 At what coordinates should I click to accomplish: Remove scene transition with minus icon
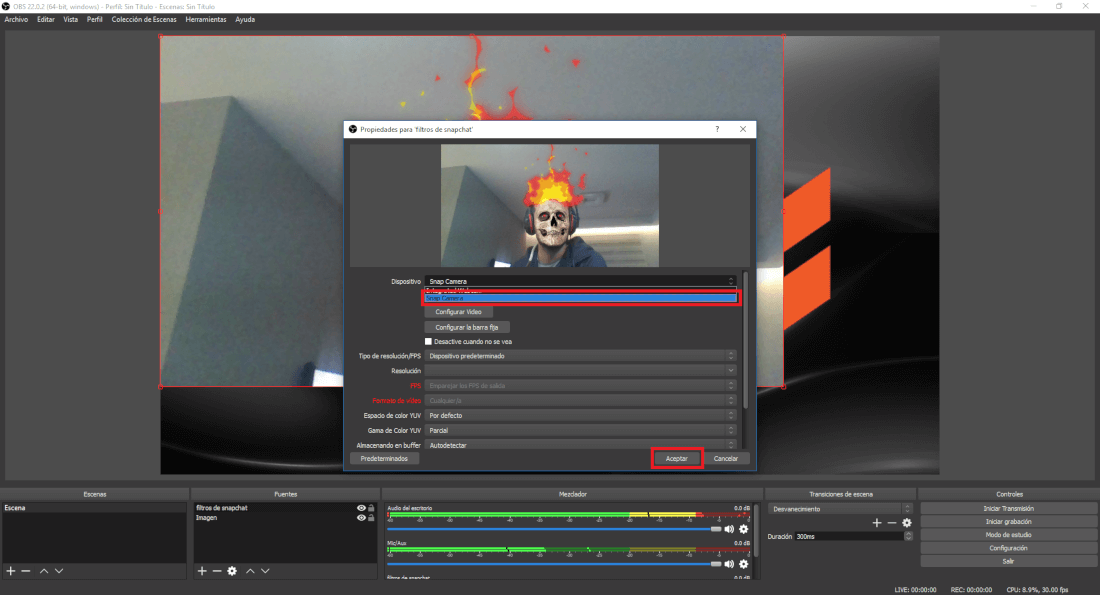point(892,523)
